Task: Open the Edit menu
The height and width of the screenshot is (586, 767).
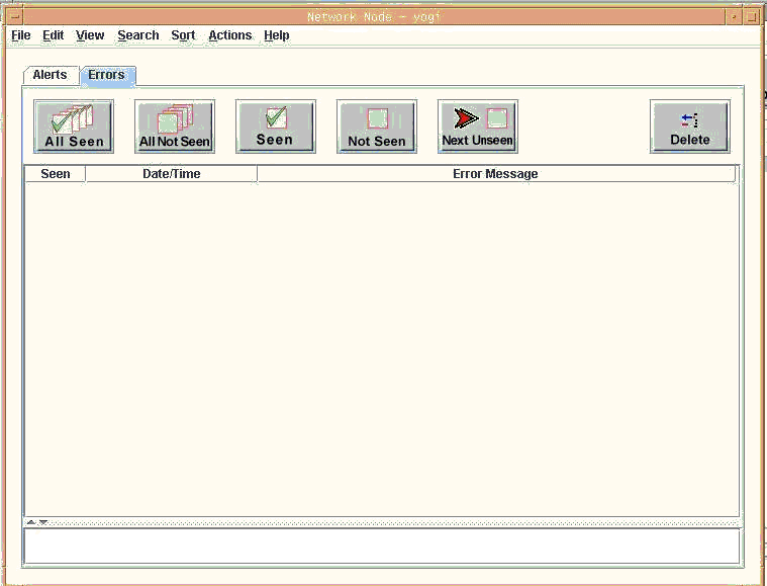Action: click(53, 36)
